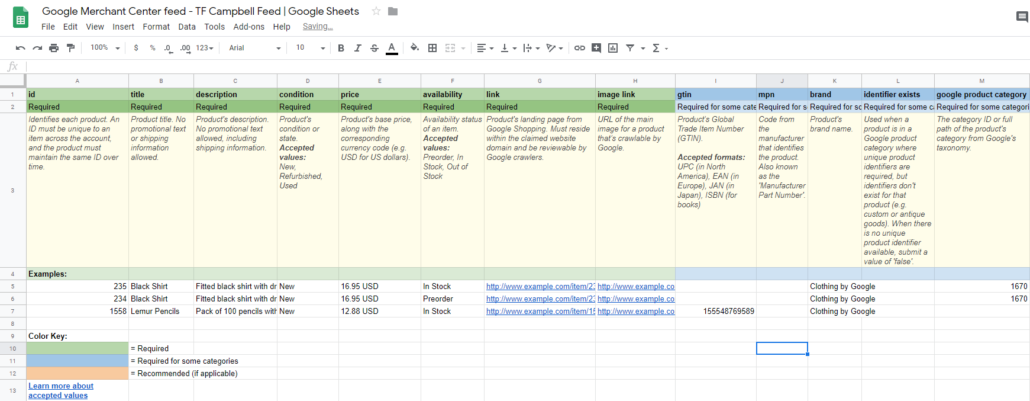Open the font size 10 dropdown
The width and height of the screenshot is (1030, 401).
tap(311, 48)
